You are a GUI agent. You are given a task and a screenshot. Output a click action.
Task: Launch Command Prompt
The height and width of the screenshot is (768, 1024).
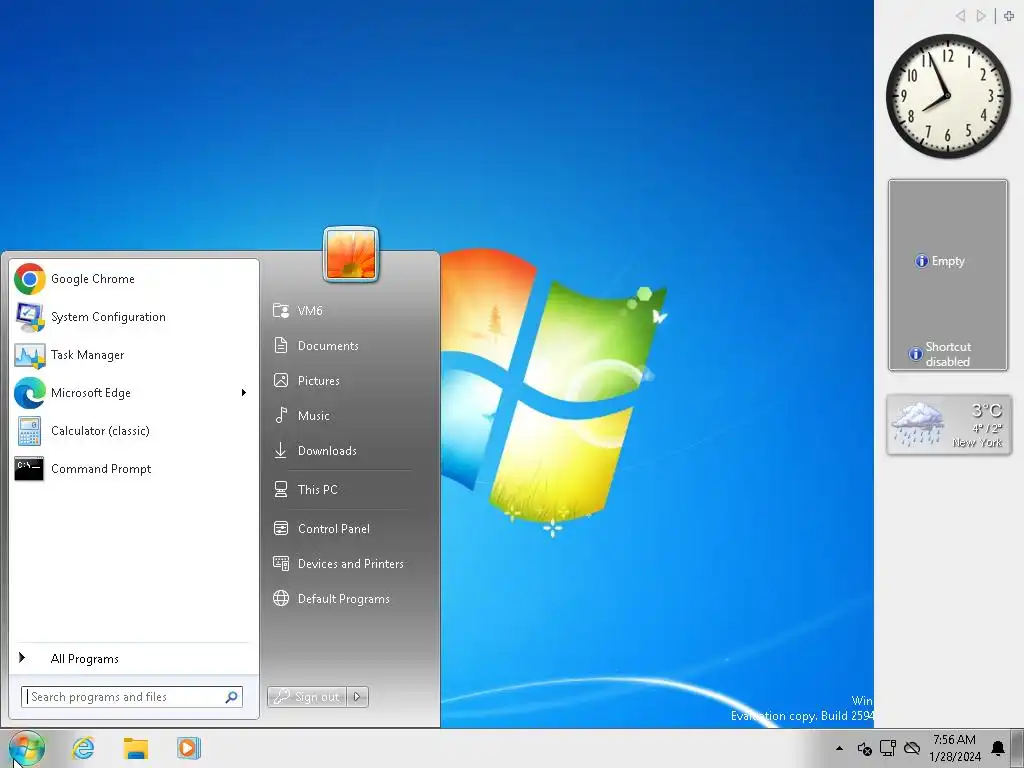(x=134, y=468)
